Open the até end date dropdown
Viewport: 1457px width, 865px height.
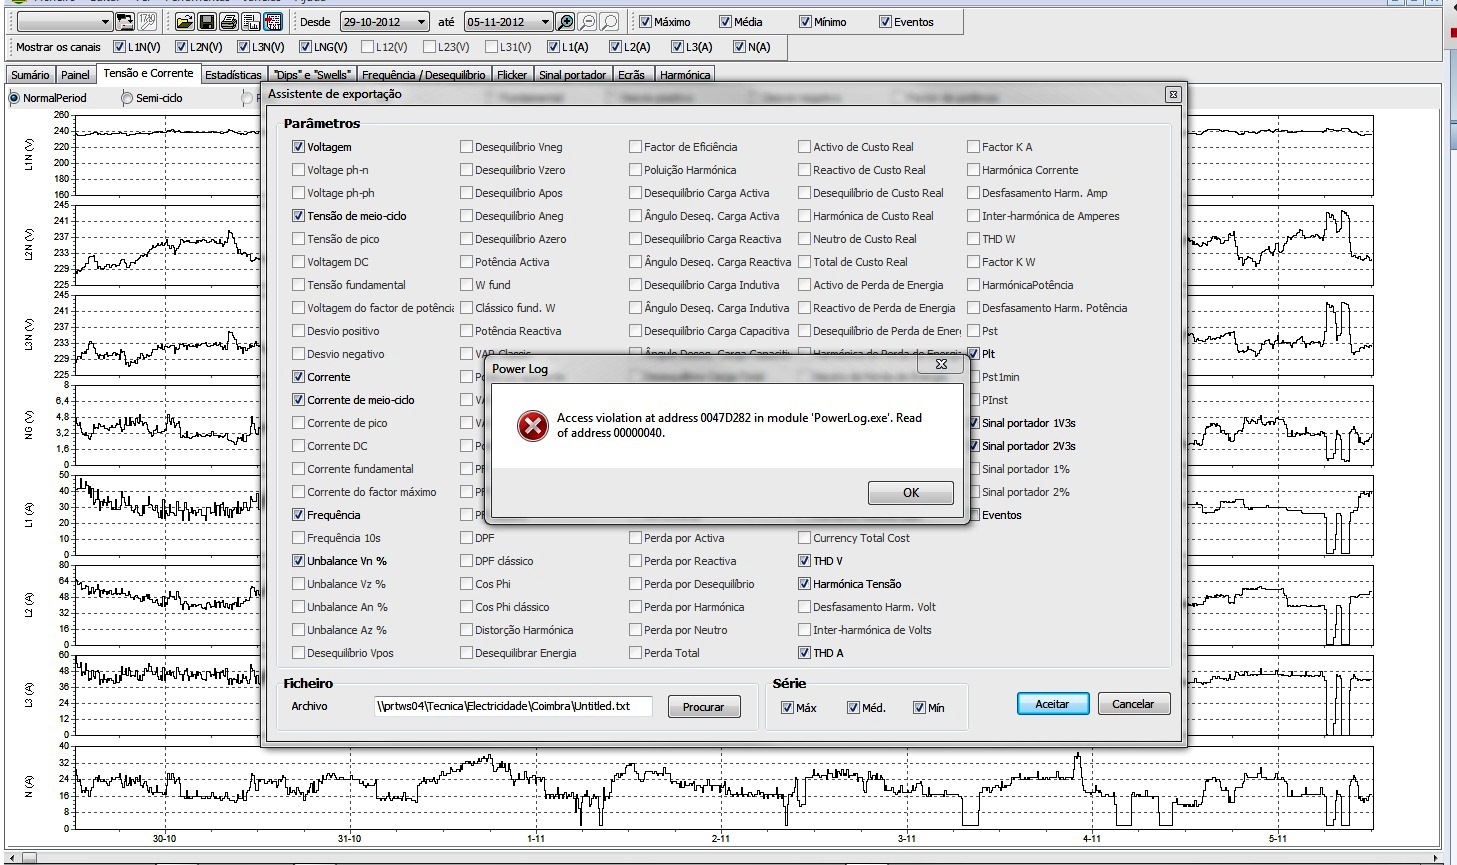545,22
